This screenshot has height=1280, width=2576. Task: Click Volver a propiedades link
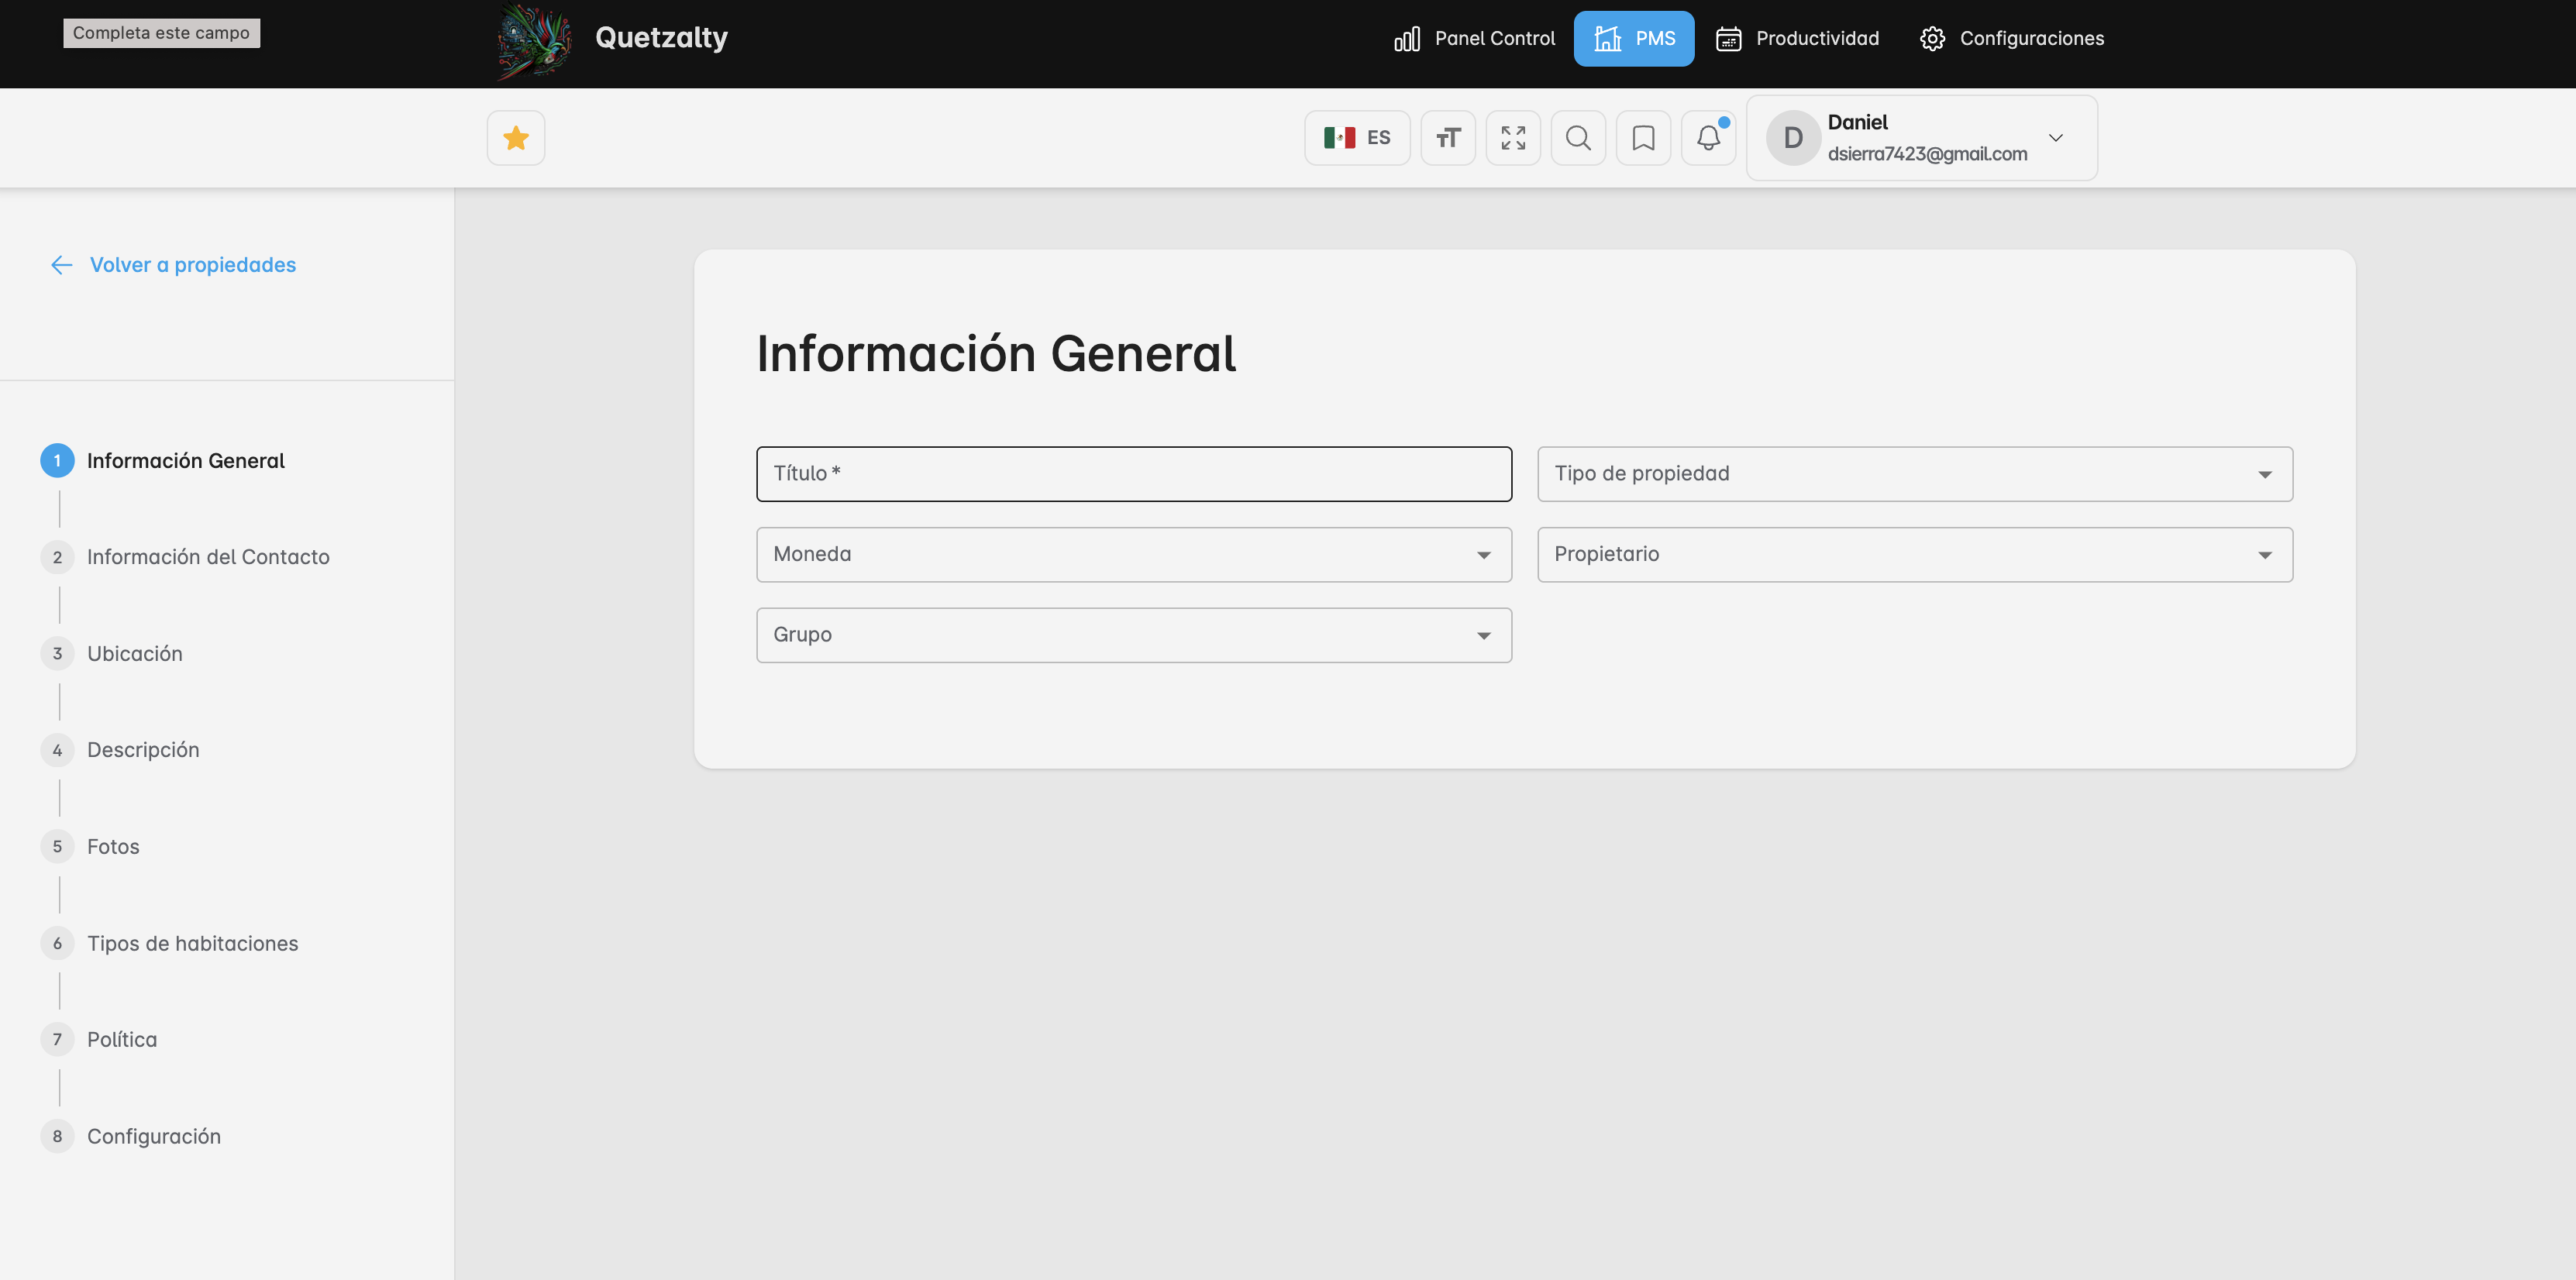[x=192, y=265]
